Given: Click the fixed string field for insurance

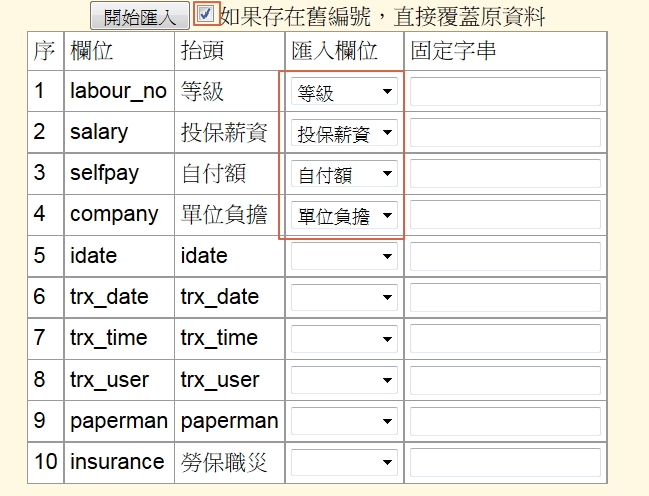Looking at the screenshot, I should 505,462.
